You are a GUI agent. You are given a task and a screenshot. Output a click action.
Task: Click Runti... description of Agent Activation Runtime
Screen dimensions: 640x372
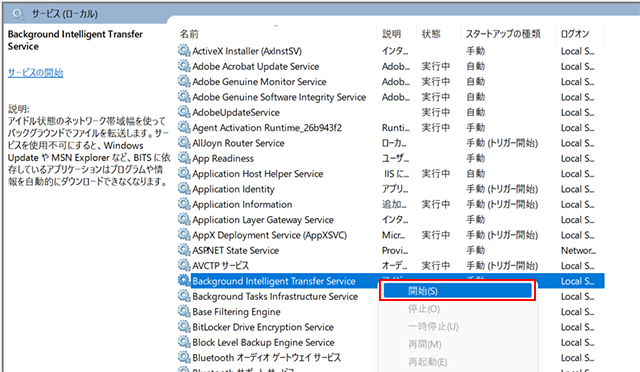pos(396,128)
